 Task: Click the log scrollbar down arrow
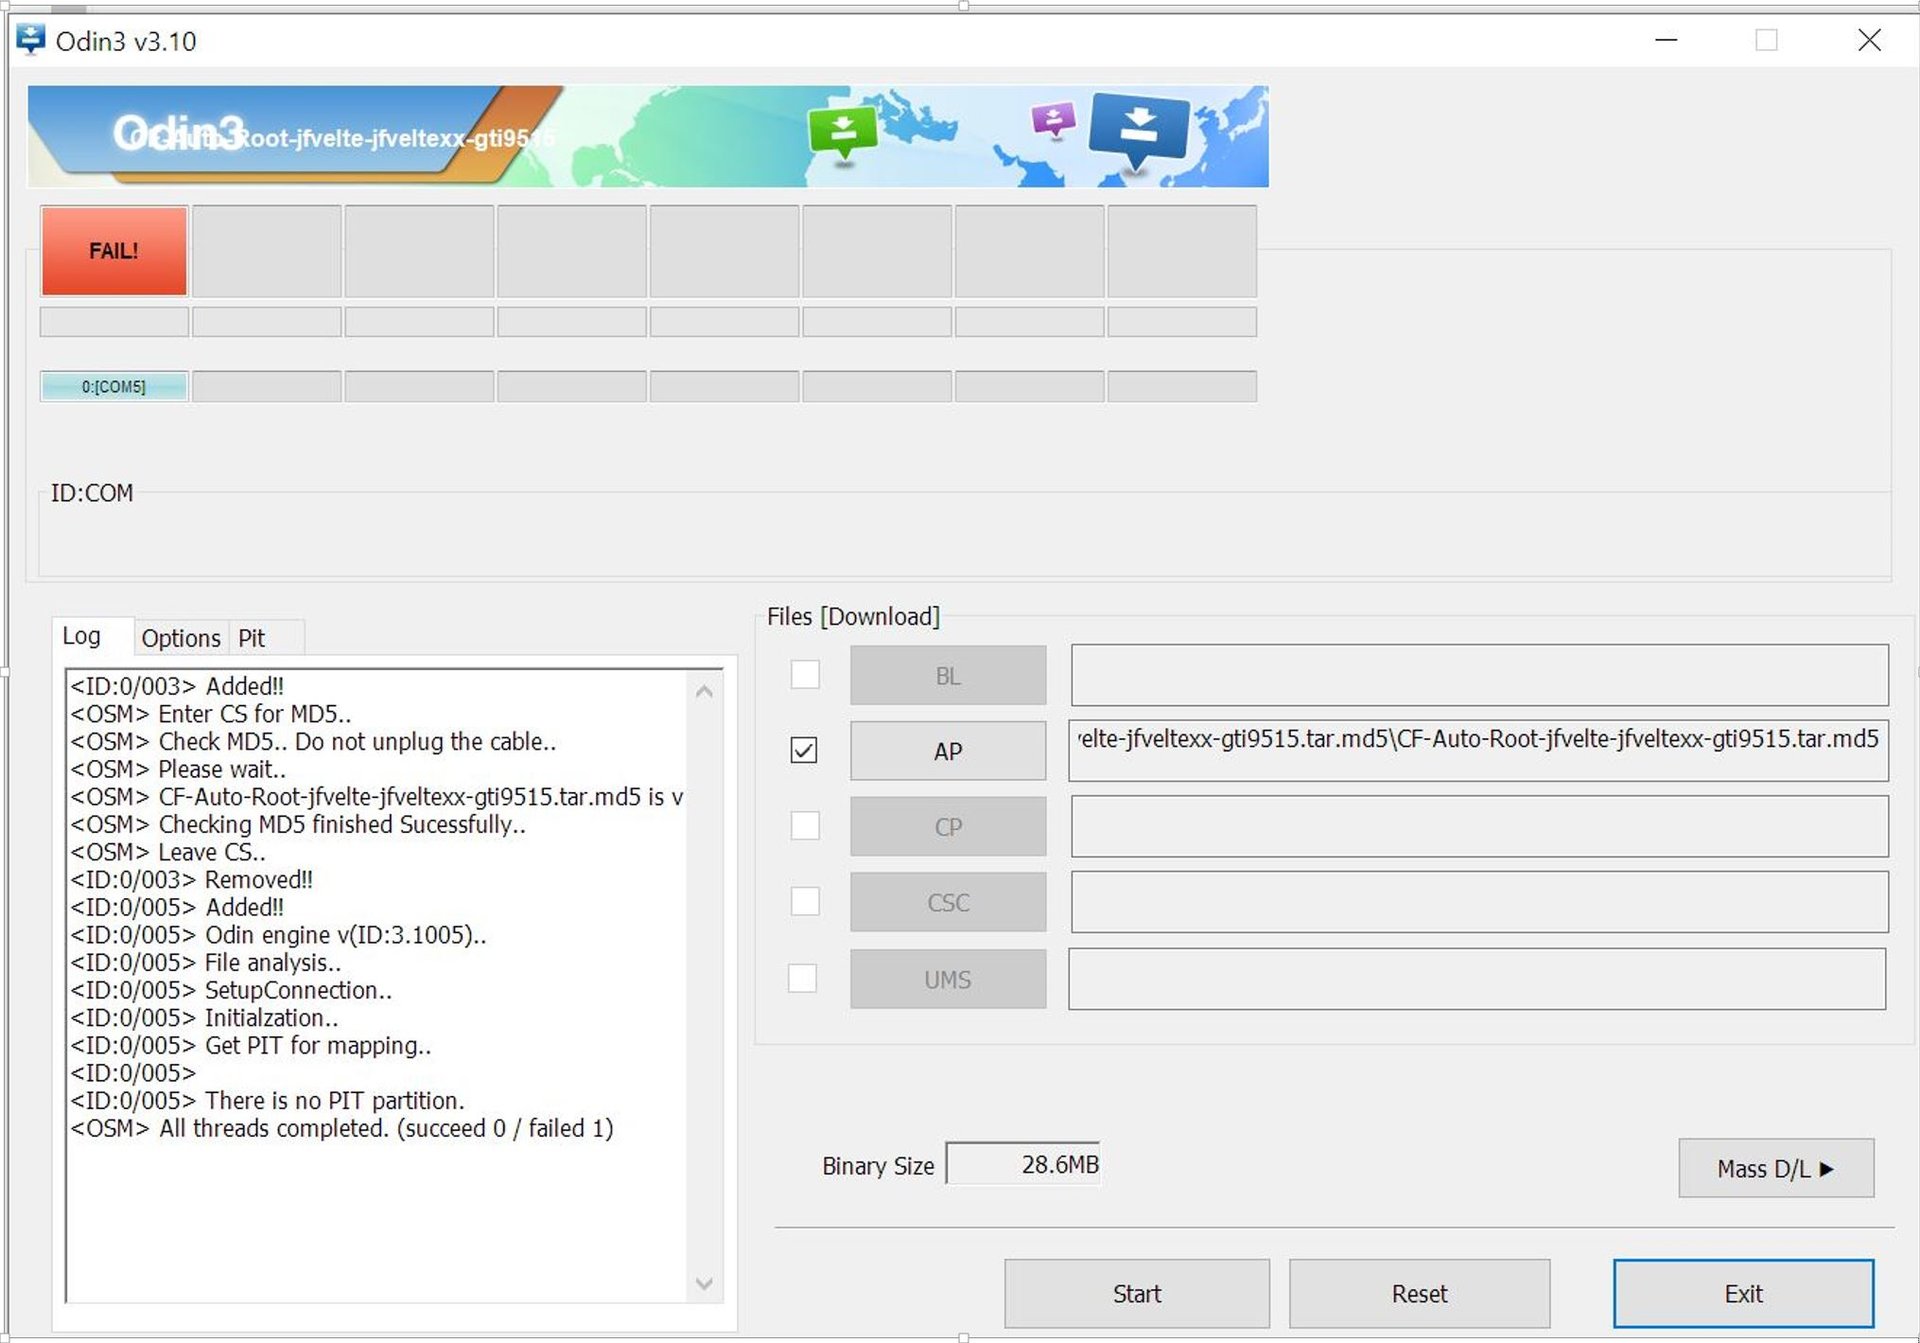point(704,1283)
